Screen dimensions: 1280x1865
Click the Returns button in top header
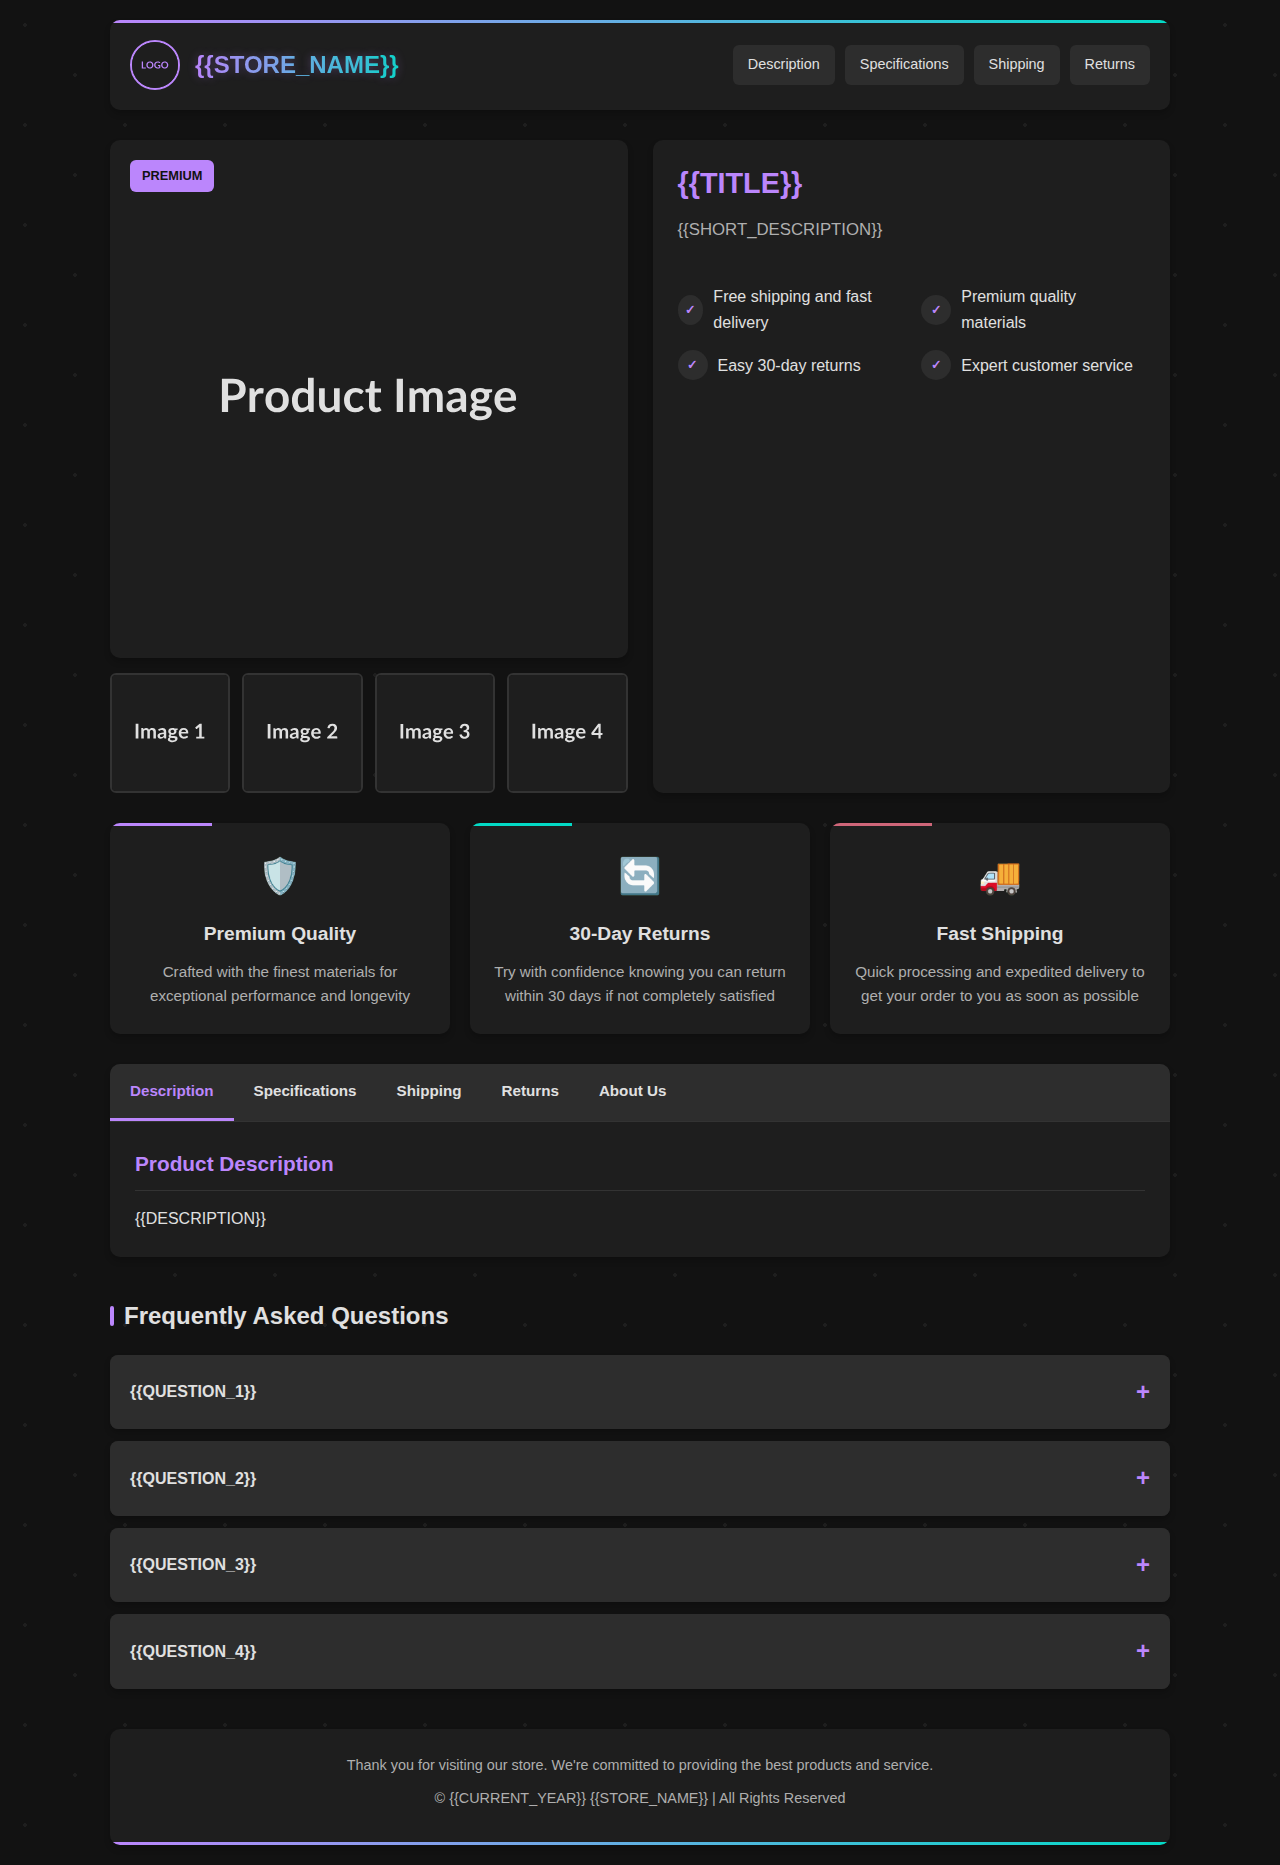1109,65
